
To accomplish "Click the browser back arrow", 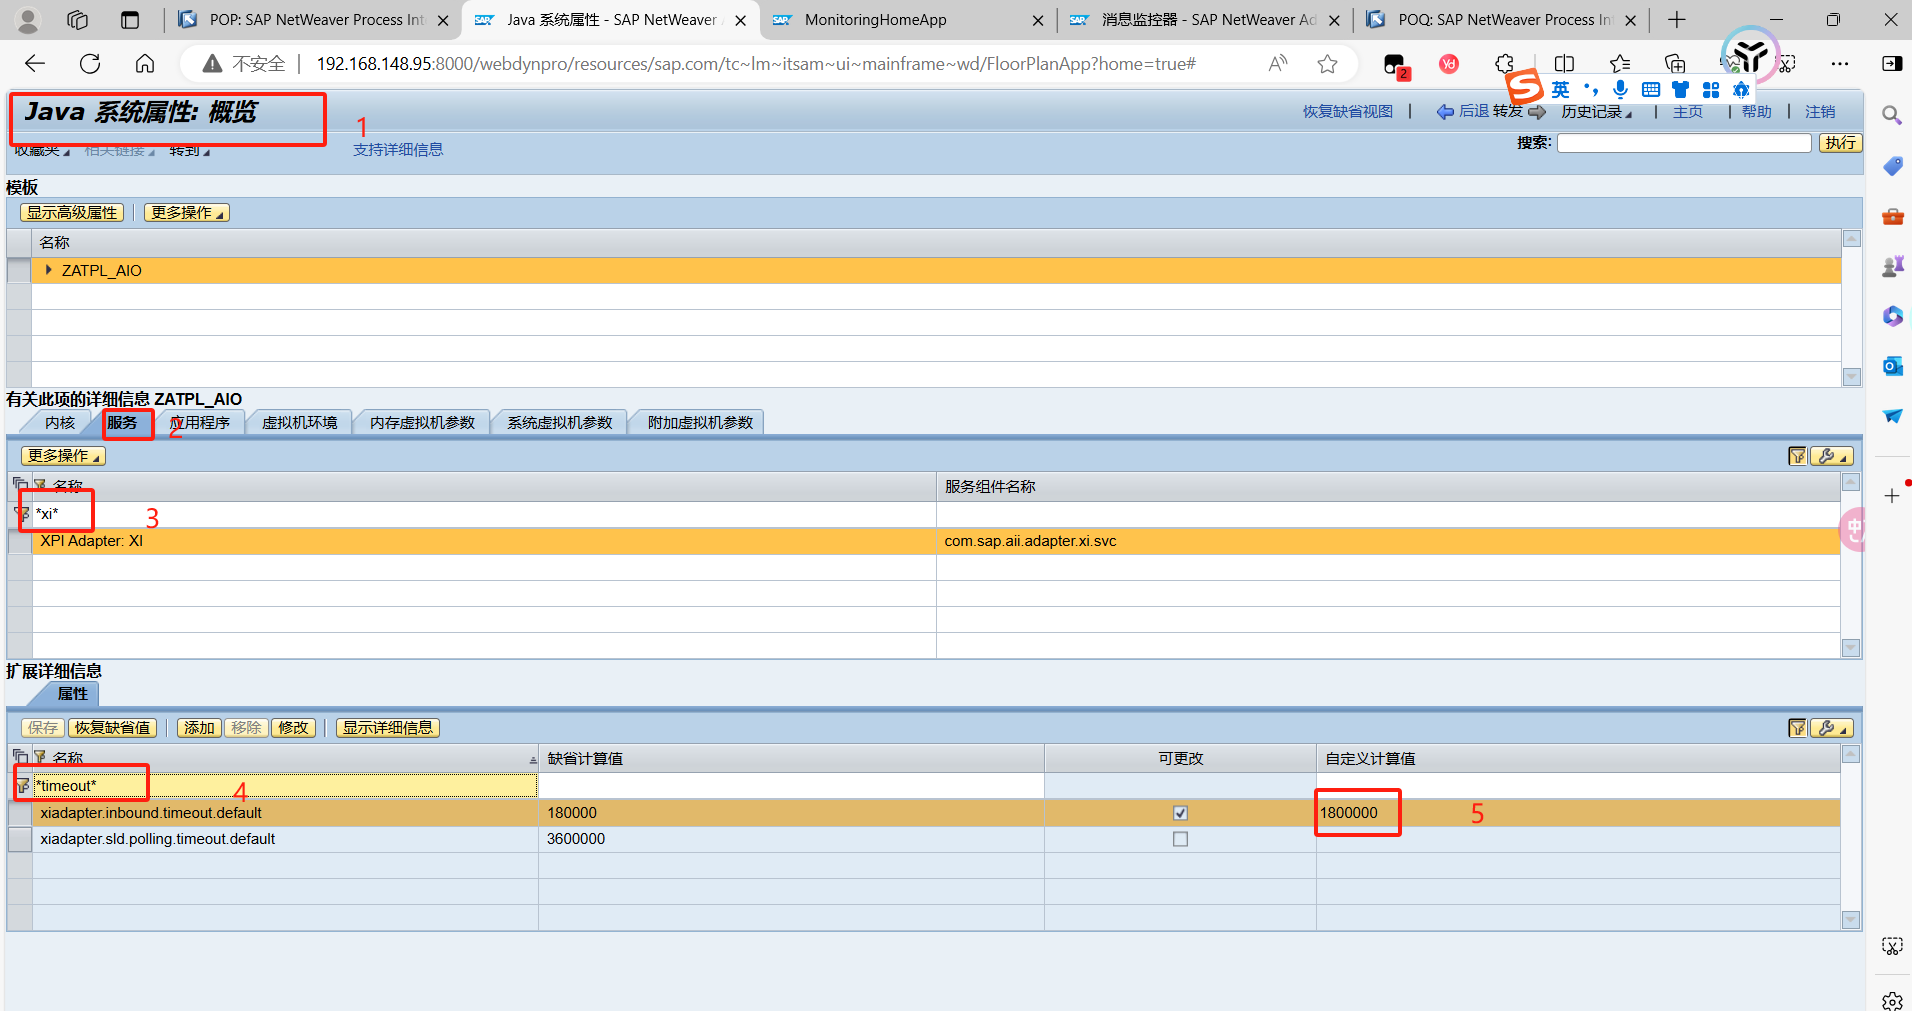I will 35,64.
